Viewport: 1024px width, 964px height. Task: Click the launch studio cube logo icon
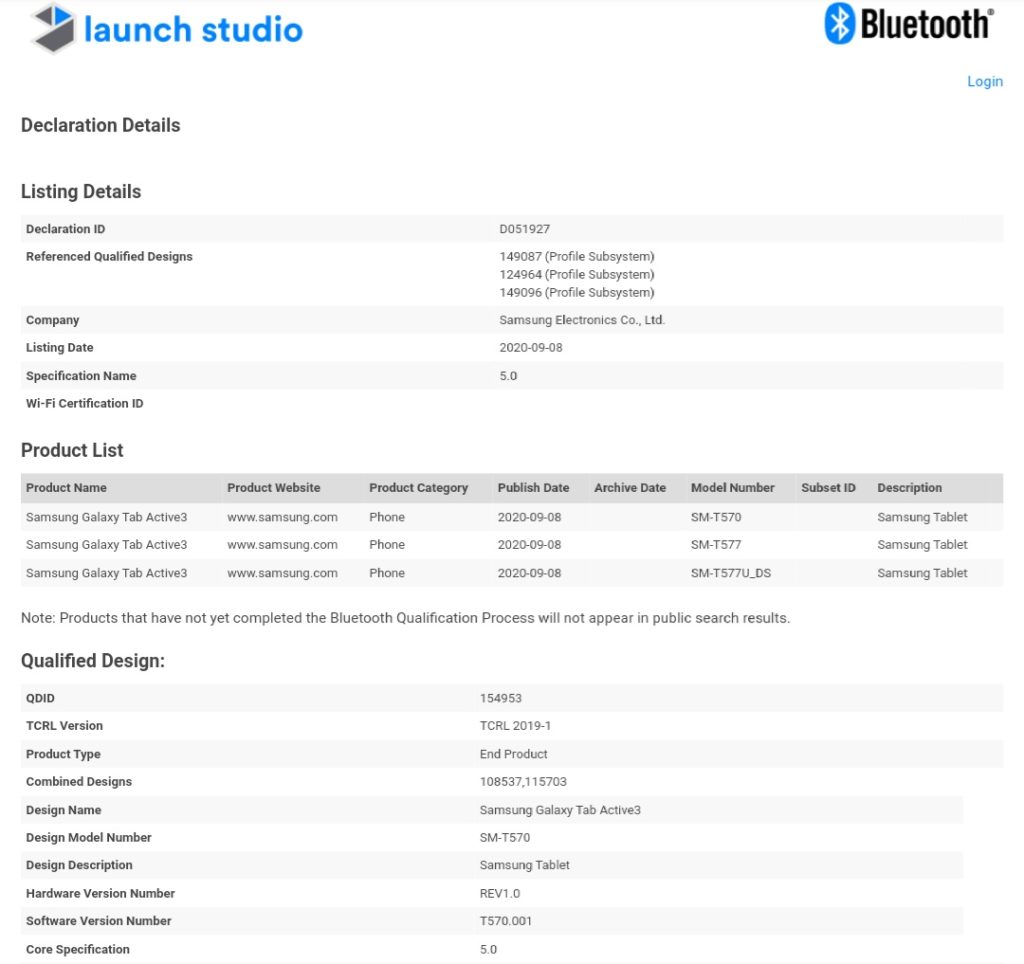[x=53, y=28]
